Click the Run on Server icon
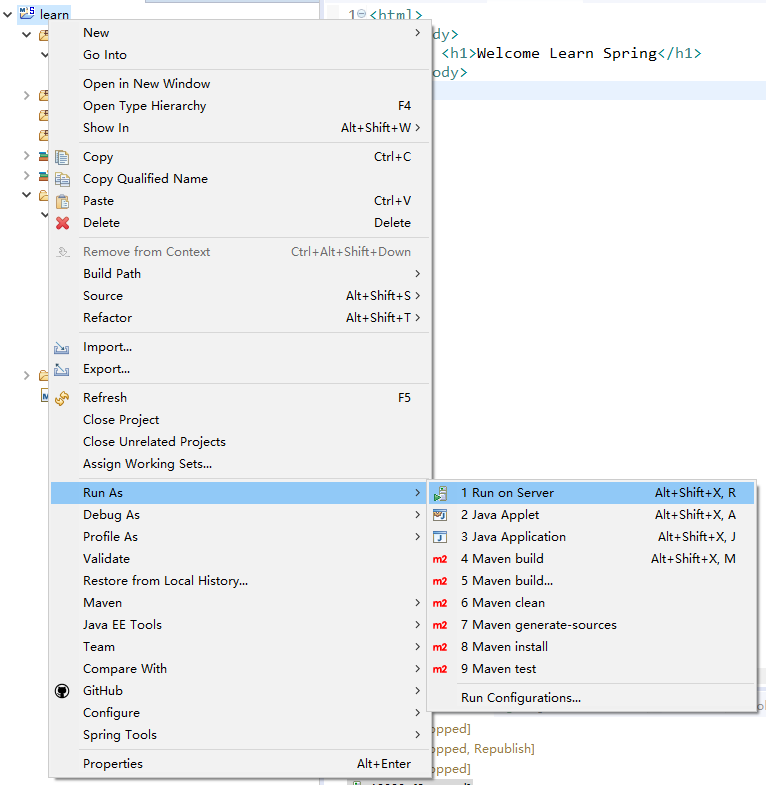Viewport: 766px width, 785px height. point(440,493)
